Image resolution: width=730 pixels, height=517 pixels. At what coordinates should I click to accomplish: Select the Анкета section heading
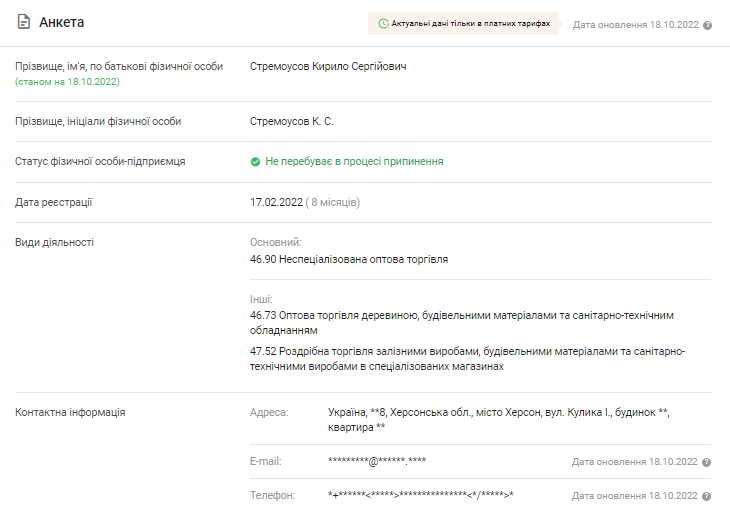(61, 22)
